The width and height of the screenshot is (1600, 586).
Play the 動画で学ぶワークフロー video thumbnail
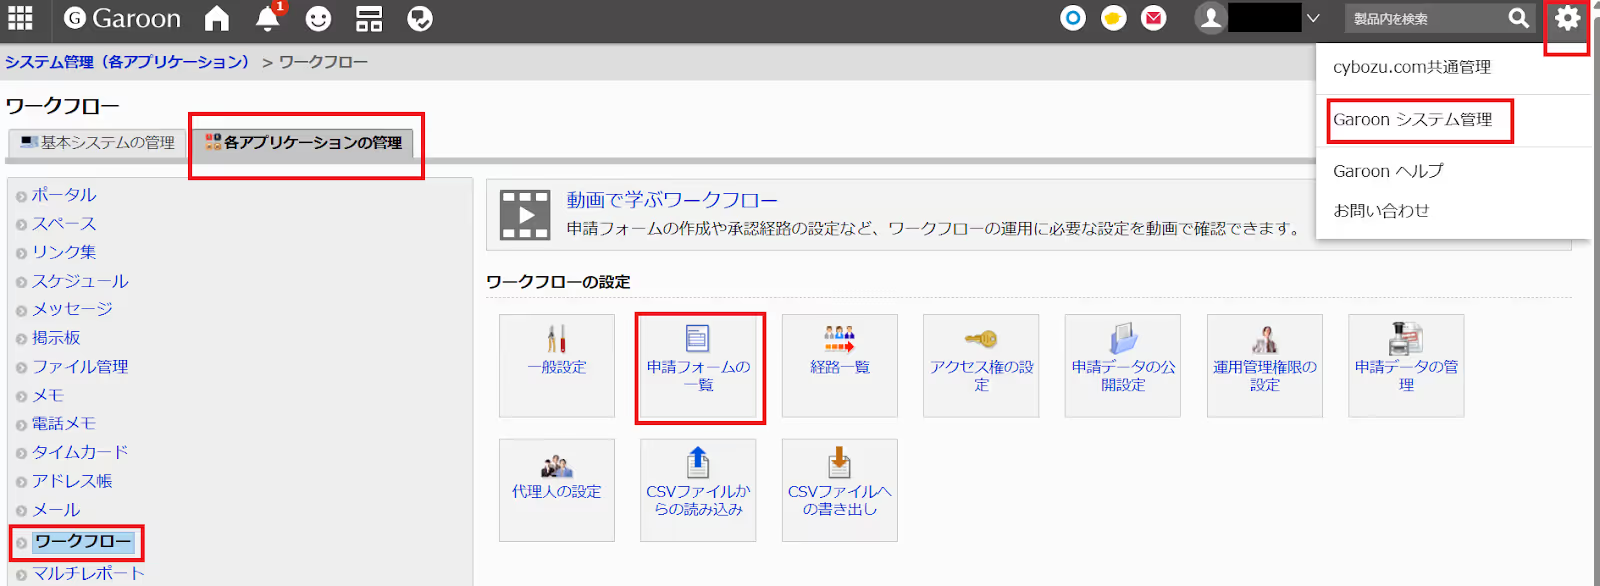pyautogui.click(x=525, y=215)
